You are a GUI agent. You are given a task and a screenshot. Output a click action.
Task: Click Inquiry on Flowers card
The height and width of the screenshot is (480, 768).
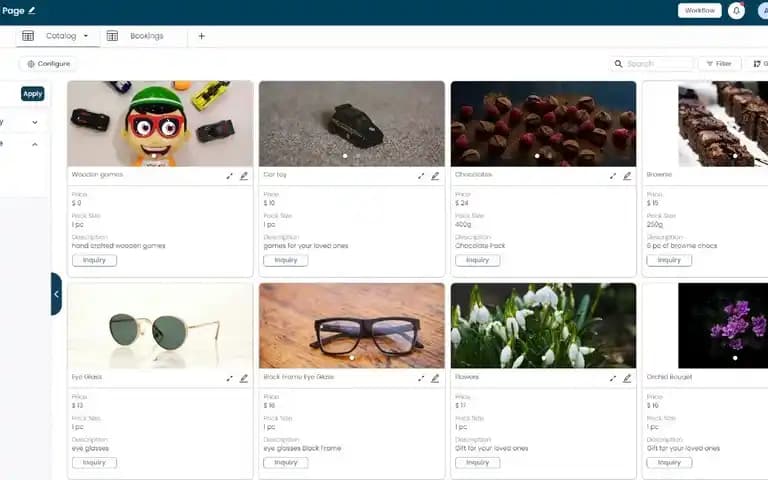(478, 463)
